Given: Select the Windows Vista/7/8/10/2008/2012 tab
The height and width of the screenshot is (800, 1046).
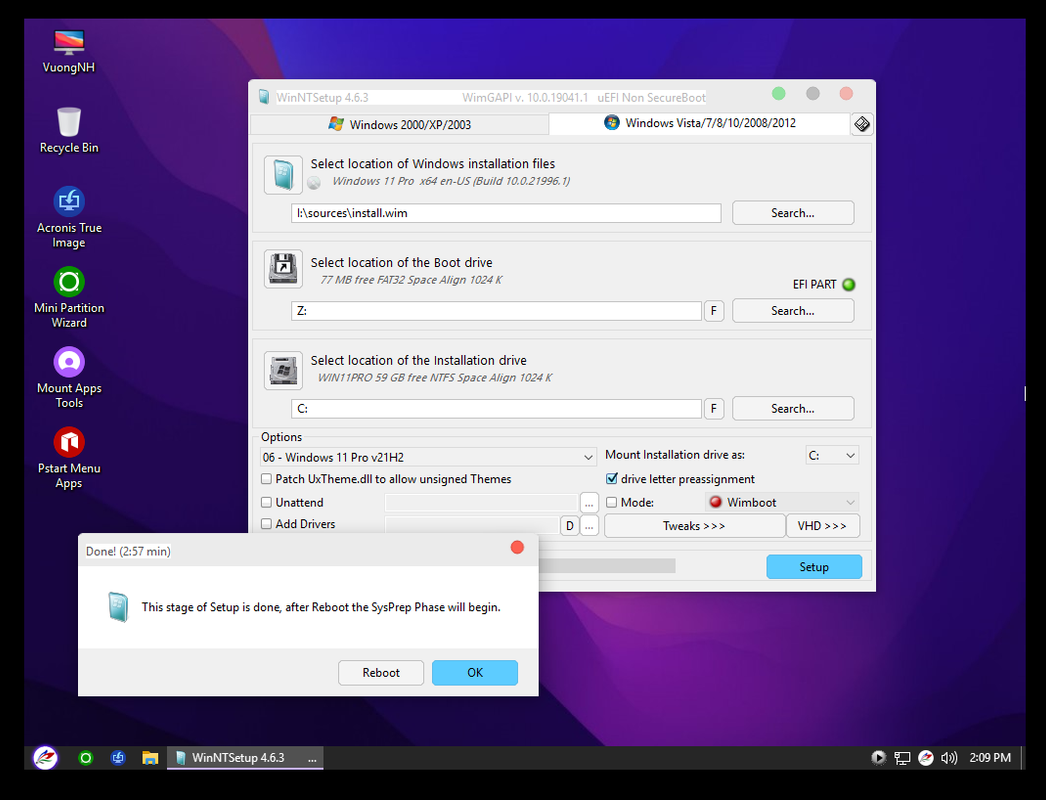Looking at the screenshot, I should point(699,123).
